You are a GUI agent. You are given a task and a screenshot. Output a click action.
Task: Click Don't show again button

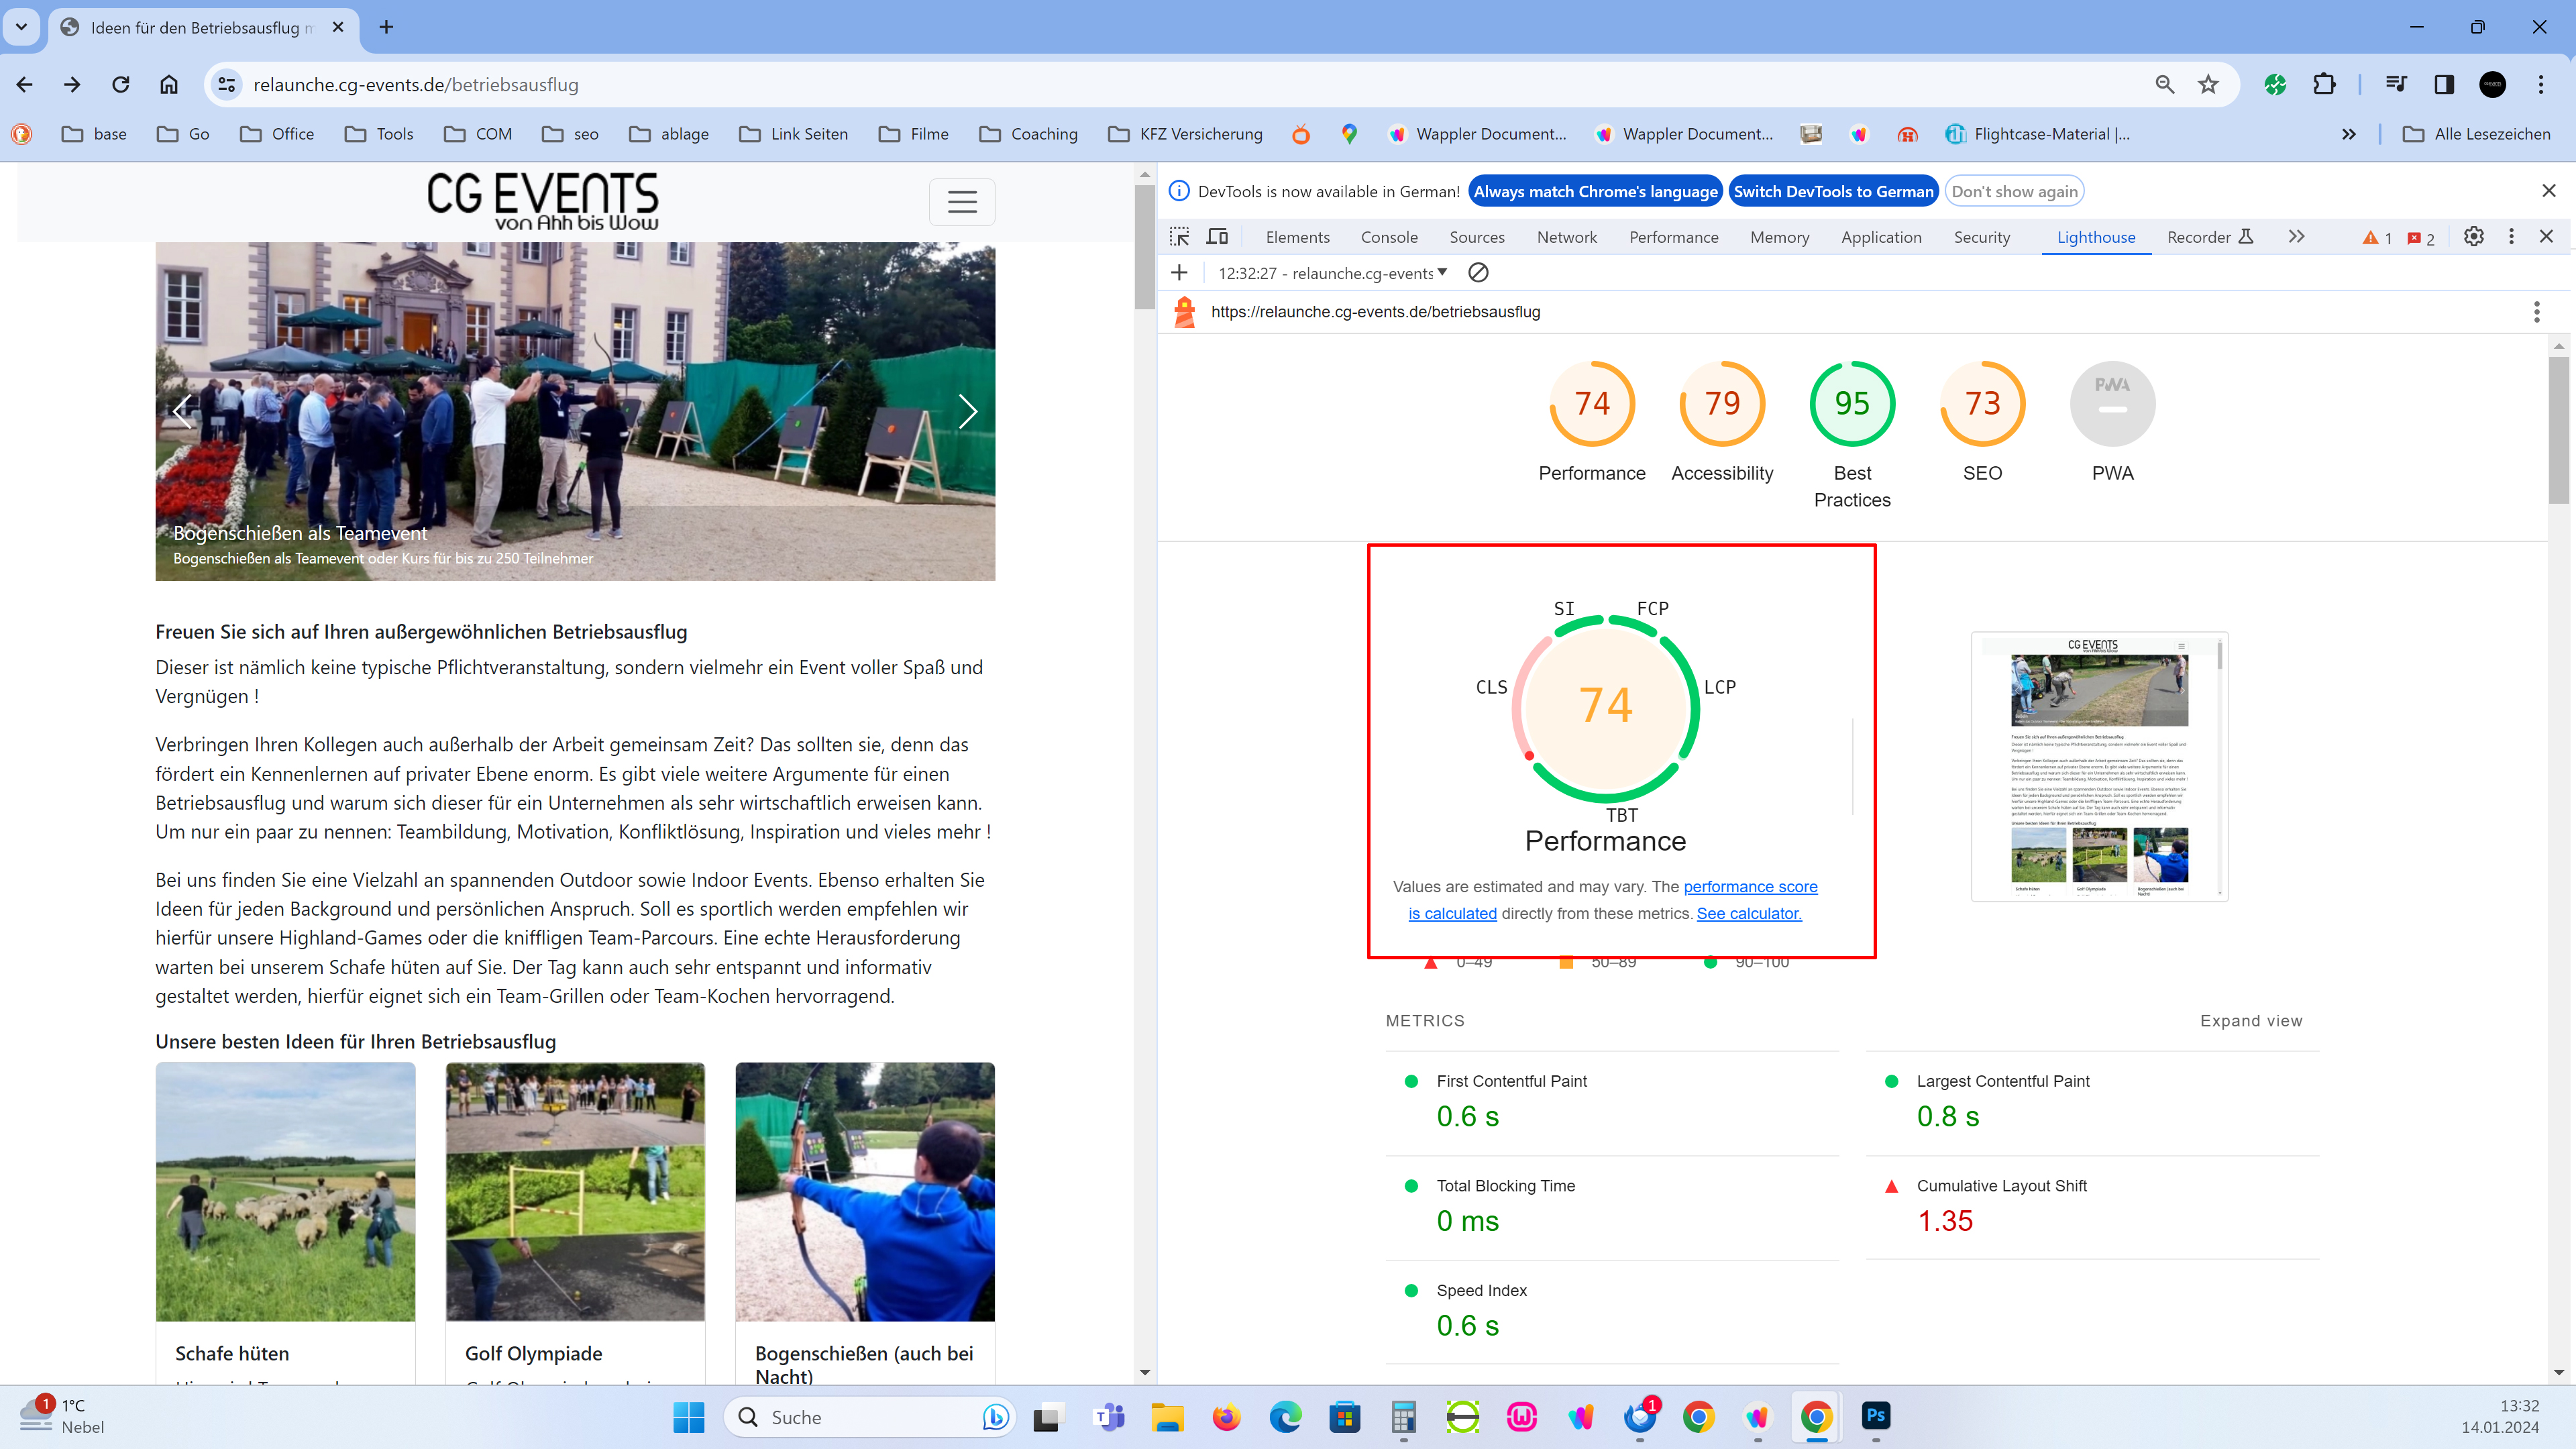(x=2014, y=192)
